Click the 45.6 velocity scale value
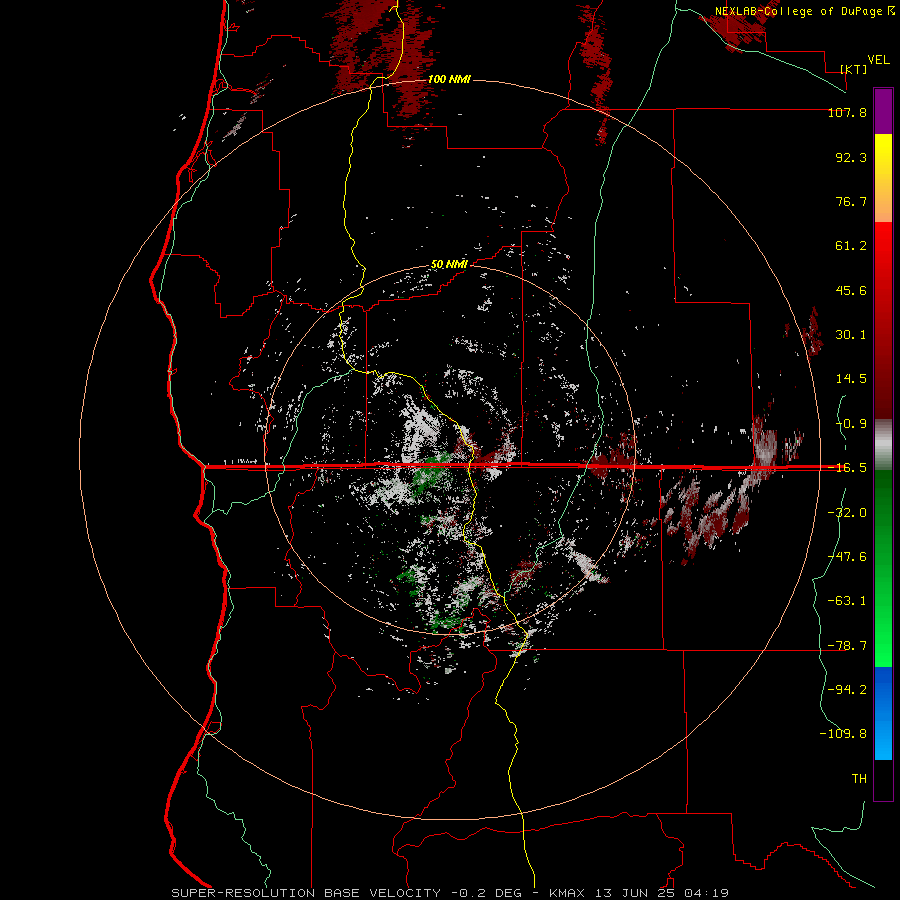This screenshot has width=900, height=900. (x=851, y=290)
